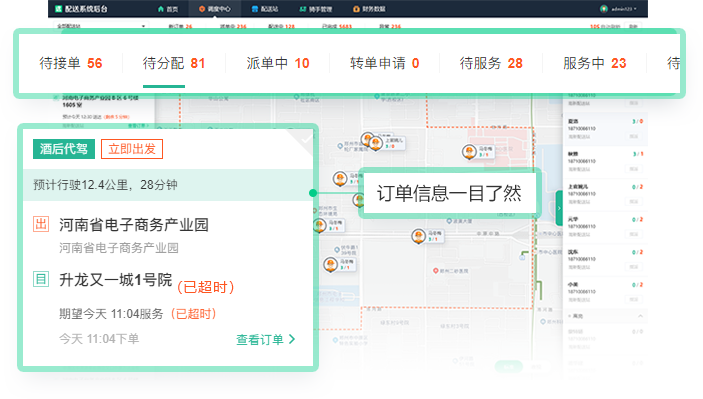Select the 上官婉儿 row in rider list
703x399 pixels.
pos(605,195)
